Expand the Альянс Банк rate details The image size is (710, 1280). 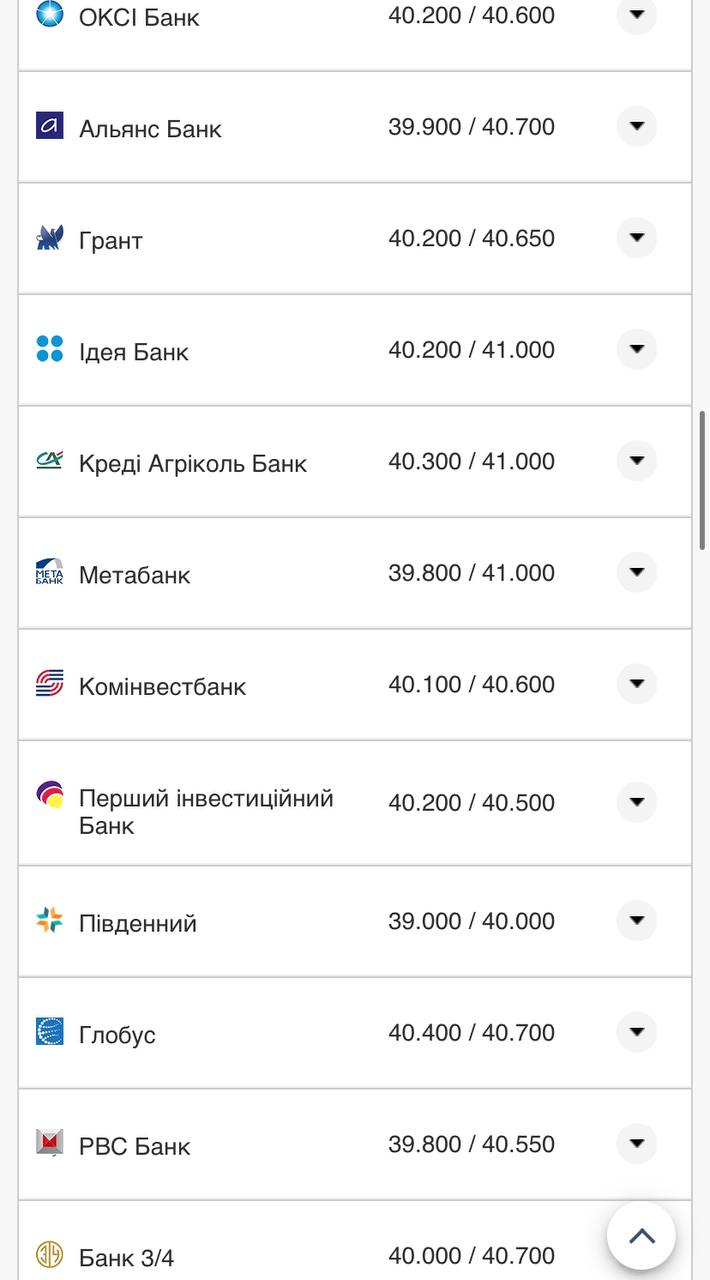(637, 126)
